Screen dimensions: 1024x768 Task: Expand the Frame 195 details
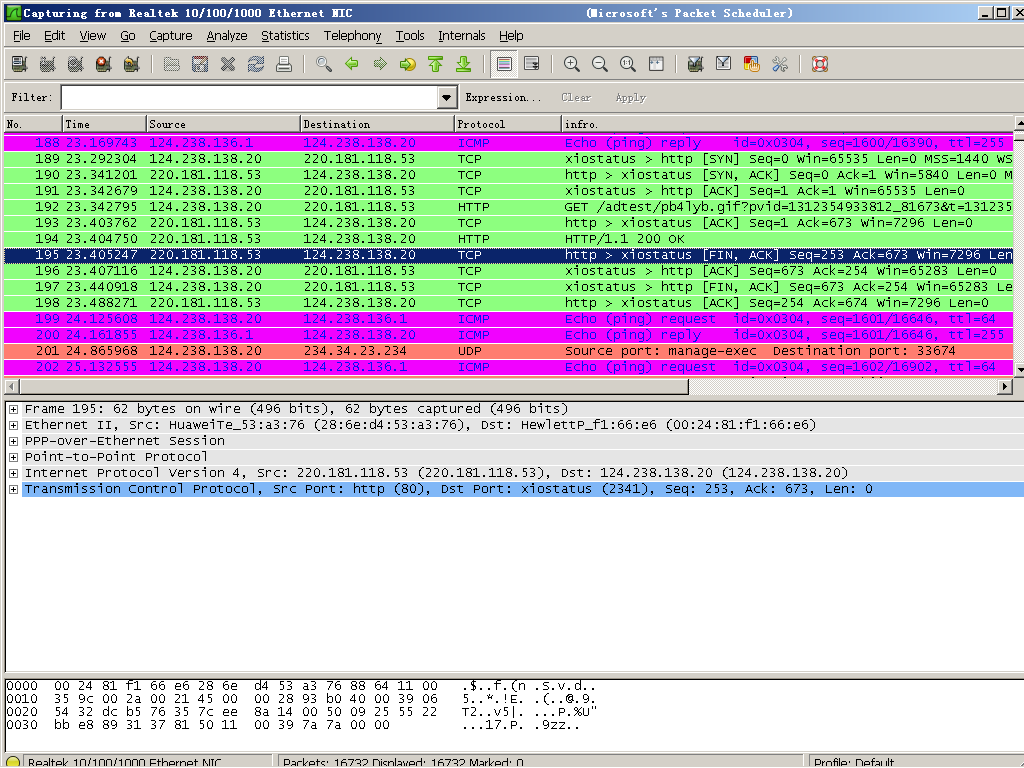(x=13, y=409)
